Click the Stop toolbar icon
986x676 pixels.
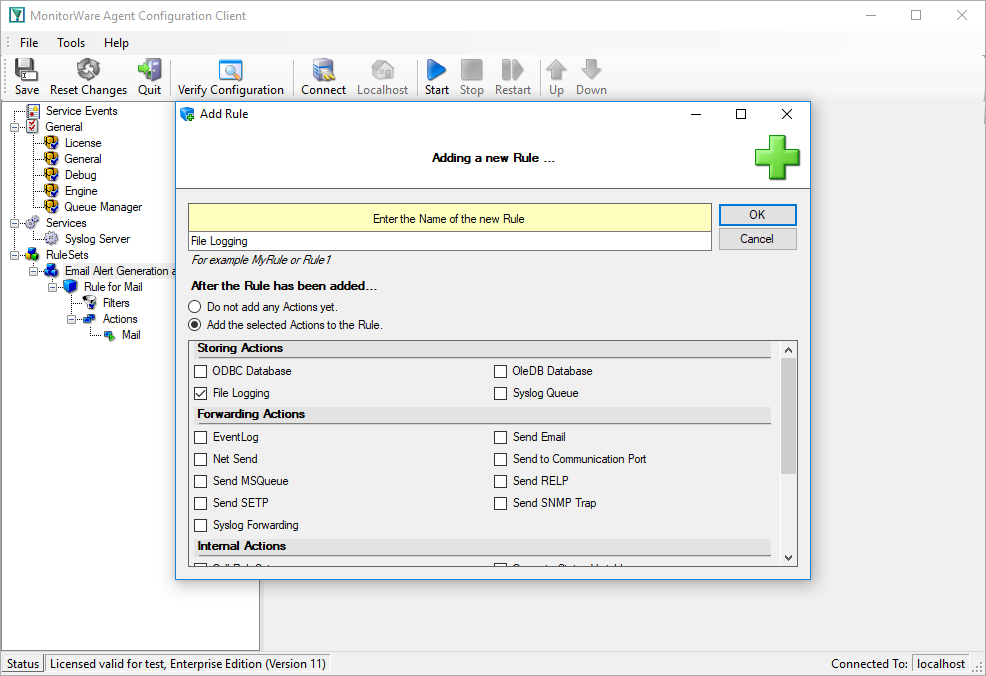pyautogui.click(x=472, y=70)
